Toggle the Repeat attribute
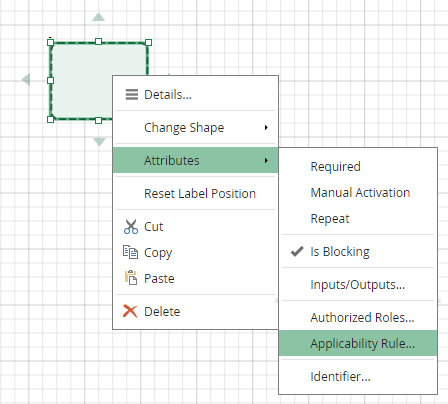The height and width of the screenshot is (404, 448). 358,219
